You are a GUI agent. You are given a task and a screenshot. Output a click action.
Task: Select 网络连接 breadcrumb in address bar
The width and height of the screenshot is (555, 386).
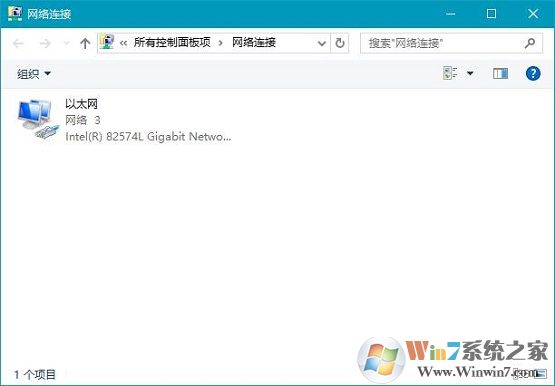coord(254,43)
